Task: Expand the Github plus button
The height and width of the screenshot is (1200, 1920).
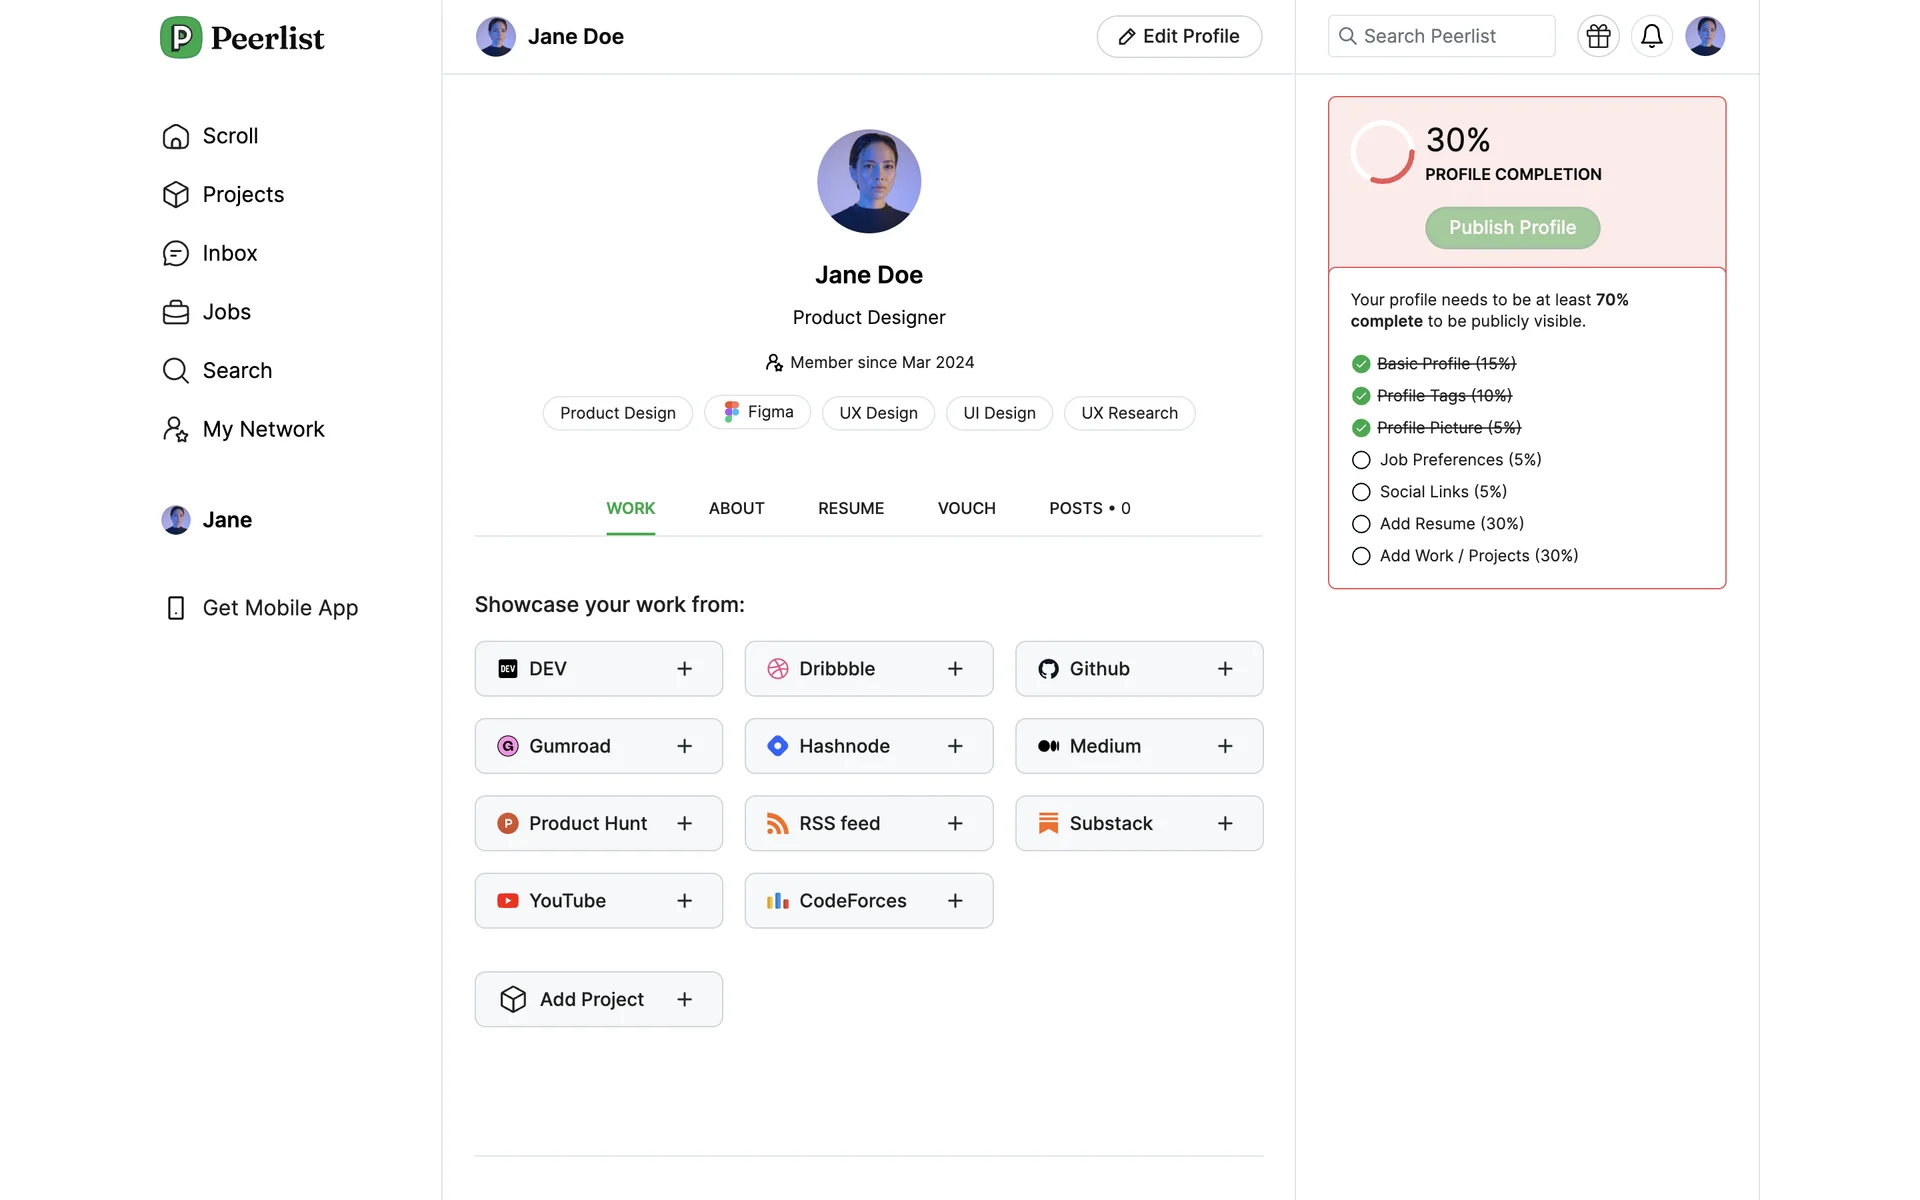Action: coord(1224,669)
